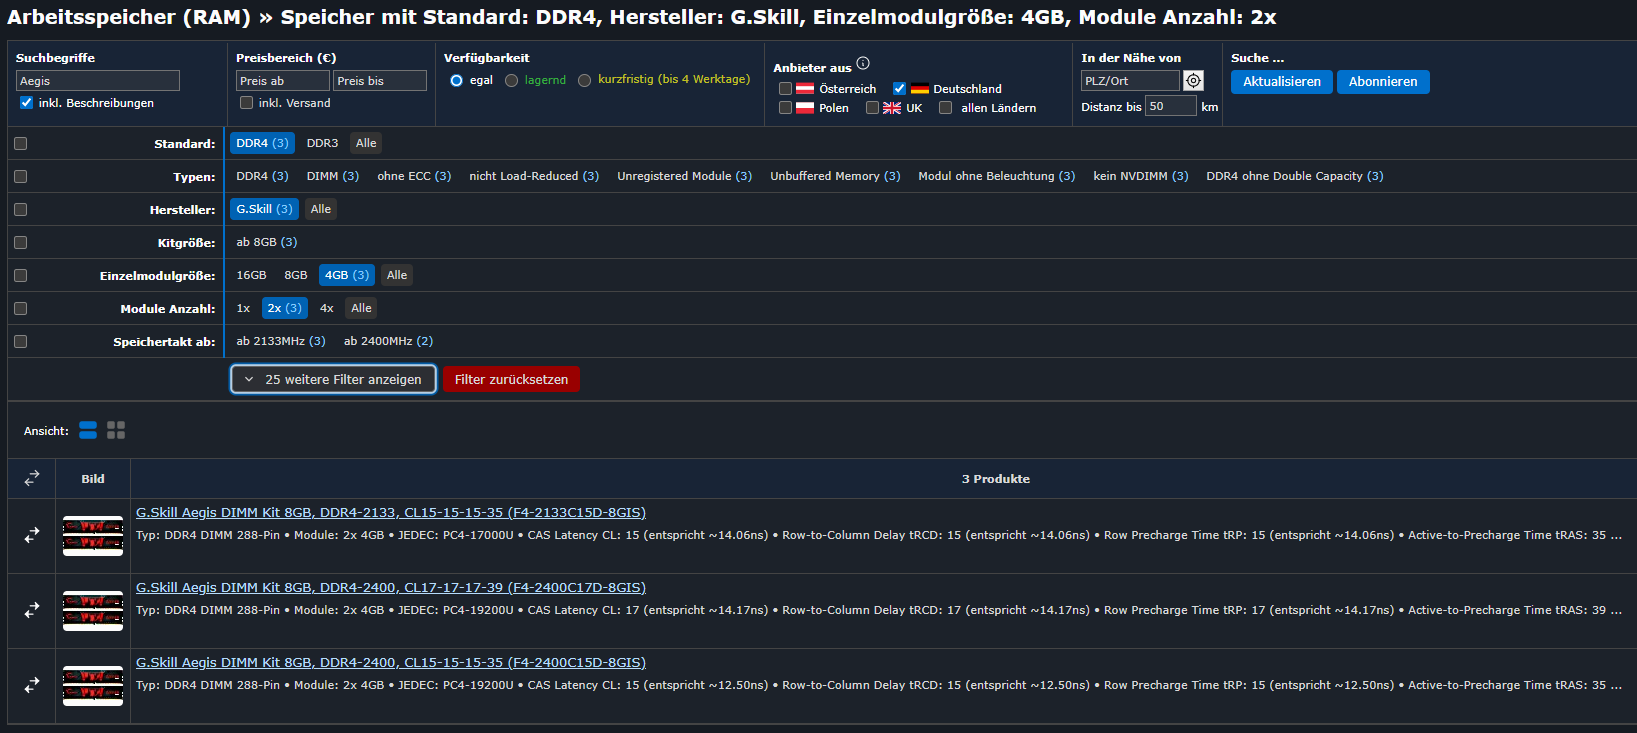Click the Preis ab input field

pyautogui.click(x=283, y=81)
